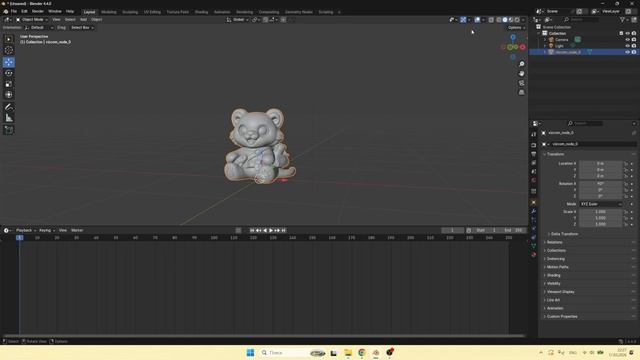Open the timeline Keying menu
Viewport: 640px width, 360px height.
coord(47,231)
